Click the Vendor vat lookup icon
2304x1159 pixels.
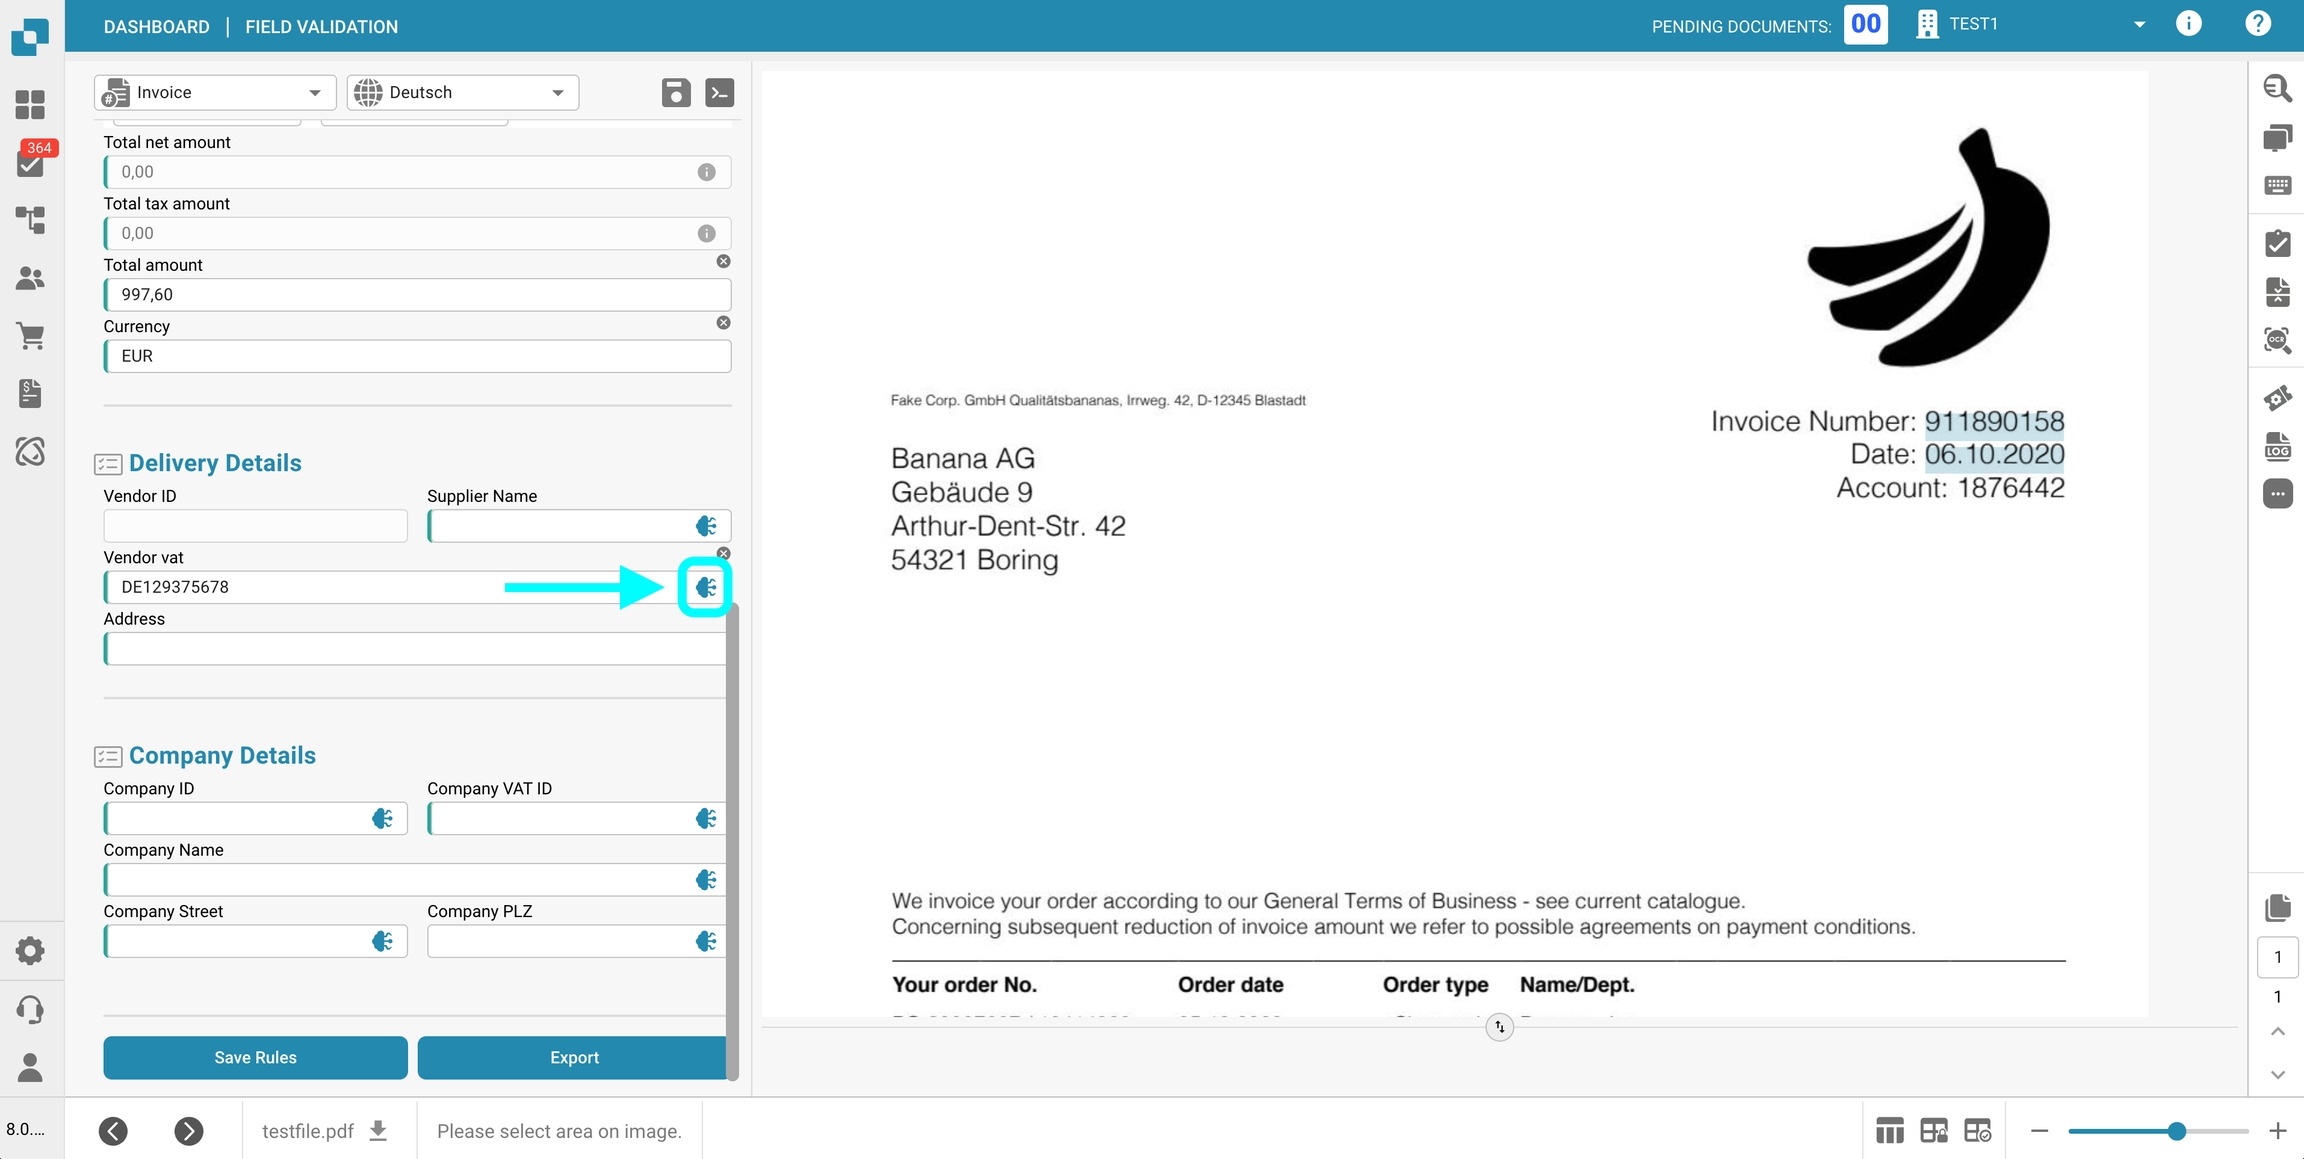coord(706,587)
